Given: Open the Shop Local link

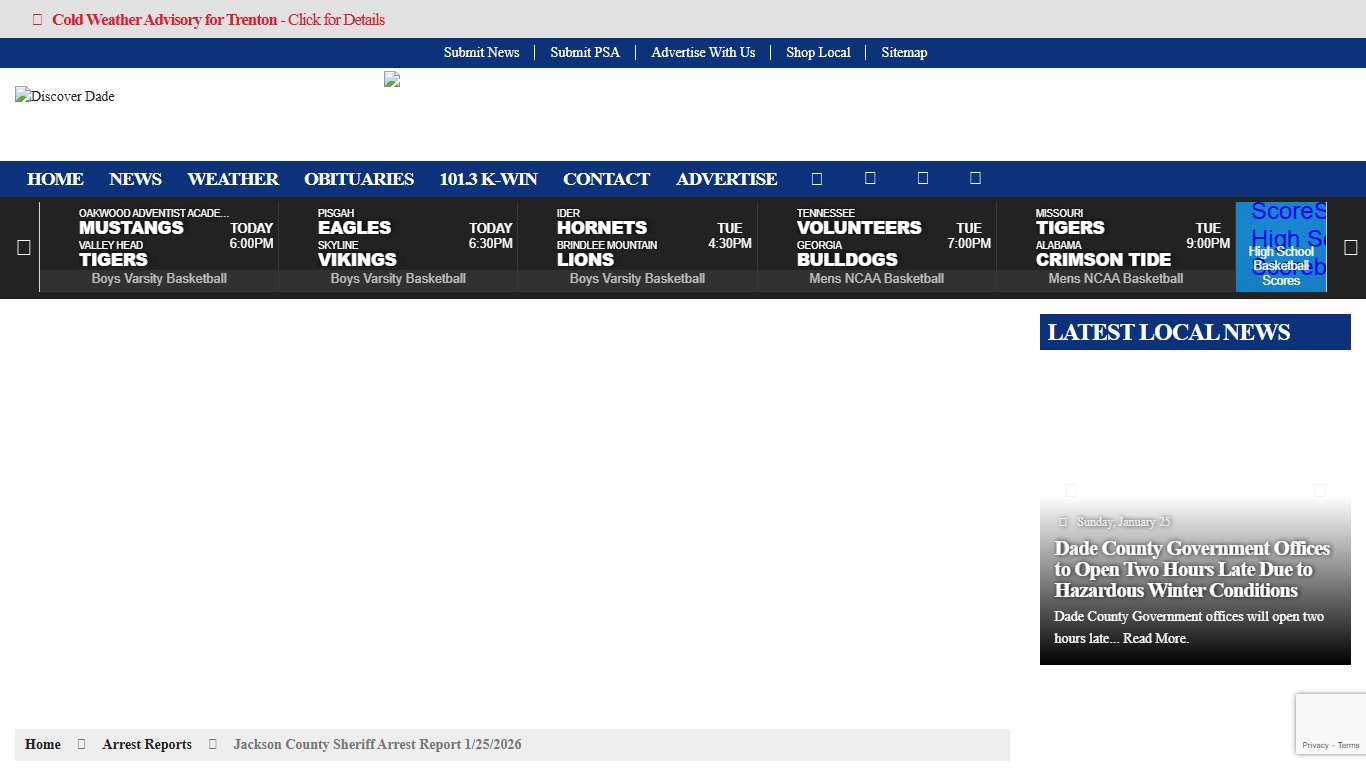Looking at the screenshot, I should [817, 53].
